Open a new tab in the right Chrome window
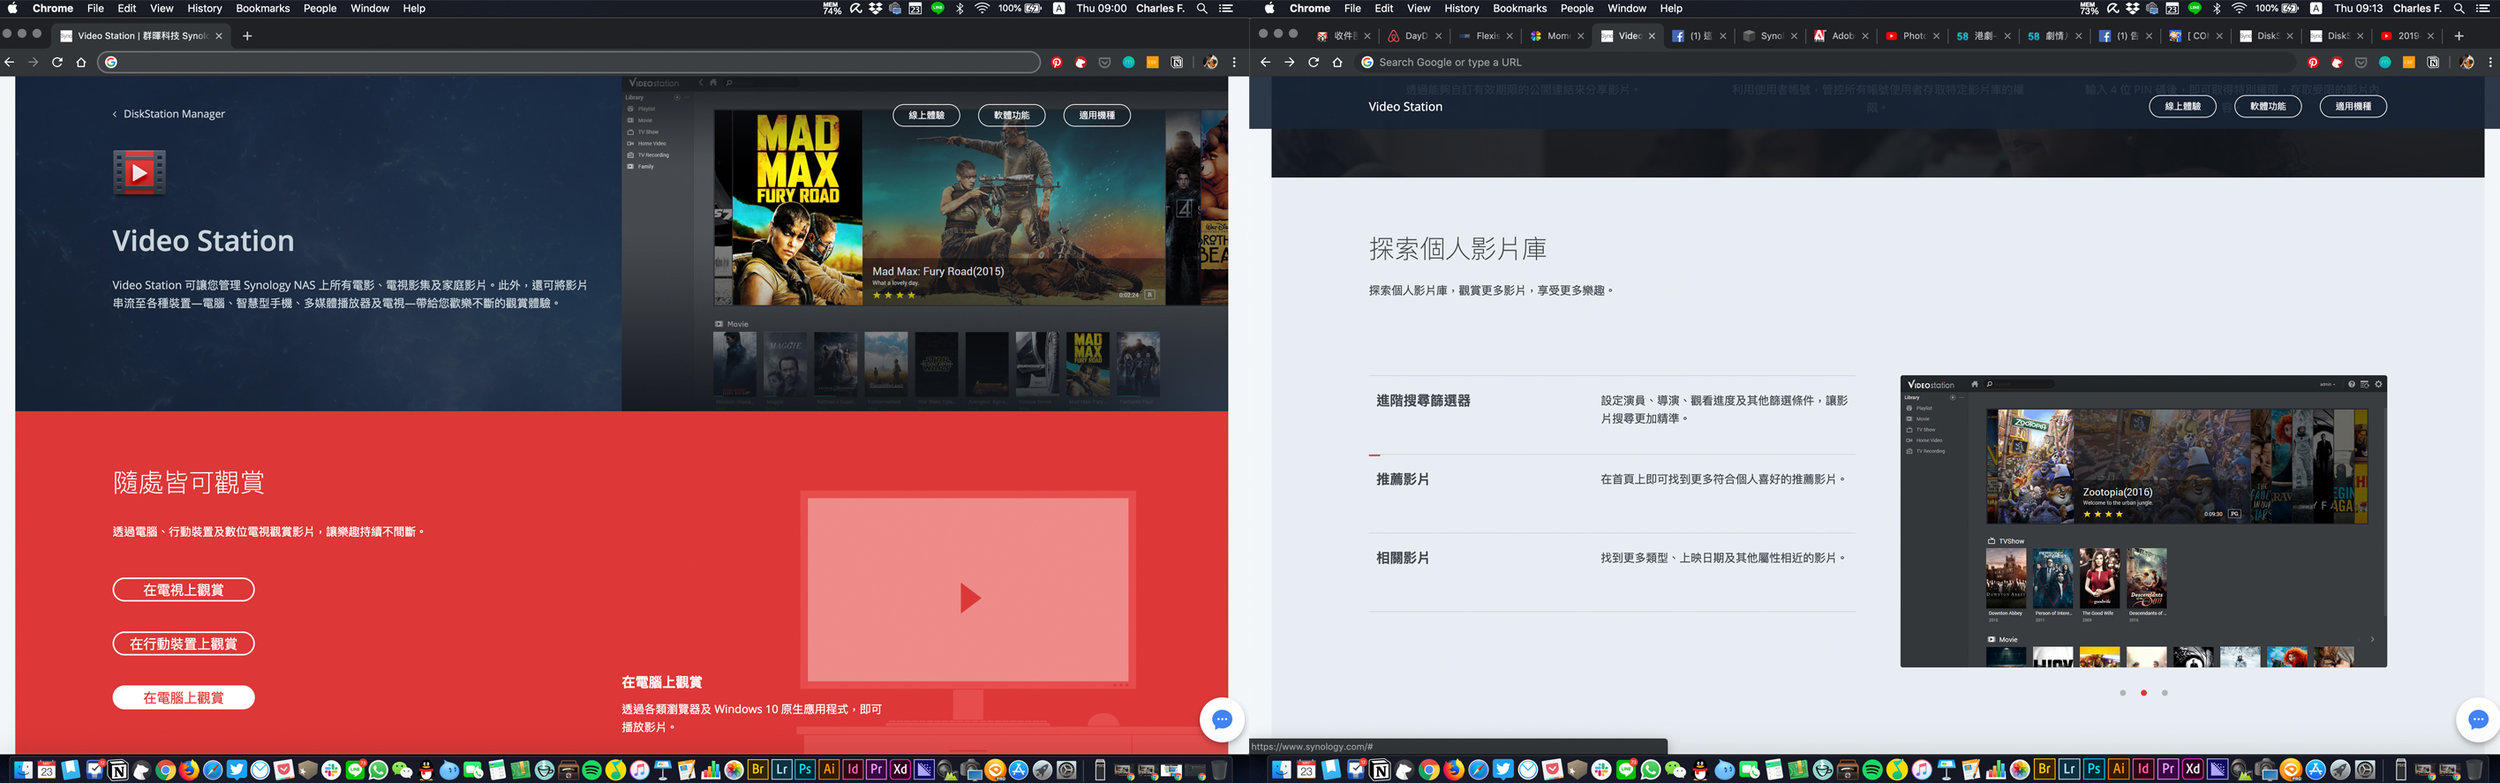This screenshot has width=2500, height=783. (x=2459, y=36)
